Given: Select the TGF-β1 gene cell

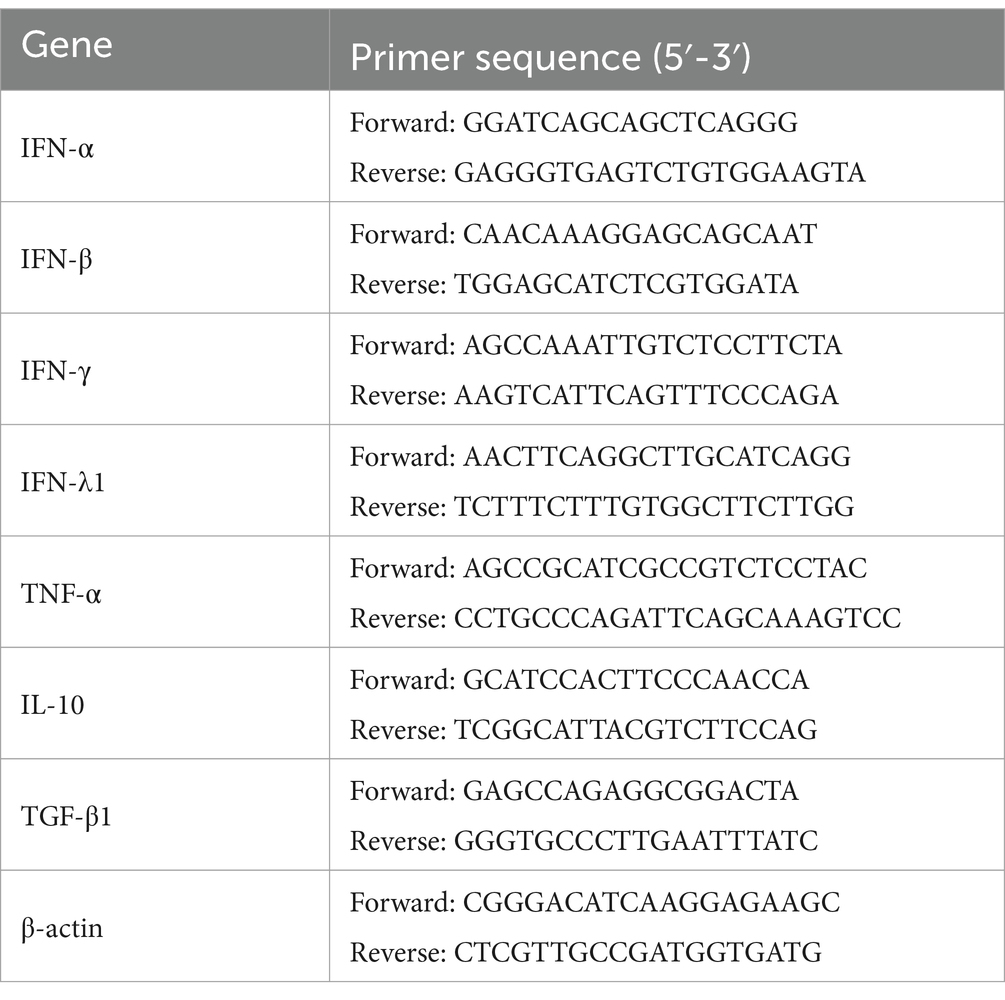Looking at the screenshot, I should [165, 815].
